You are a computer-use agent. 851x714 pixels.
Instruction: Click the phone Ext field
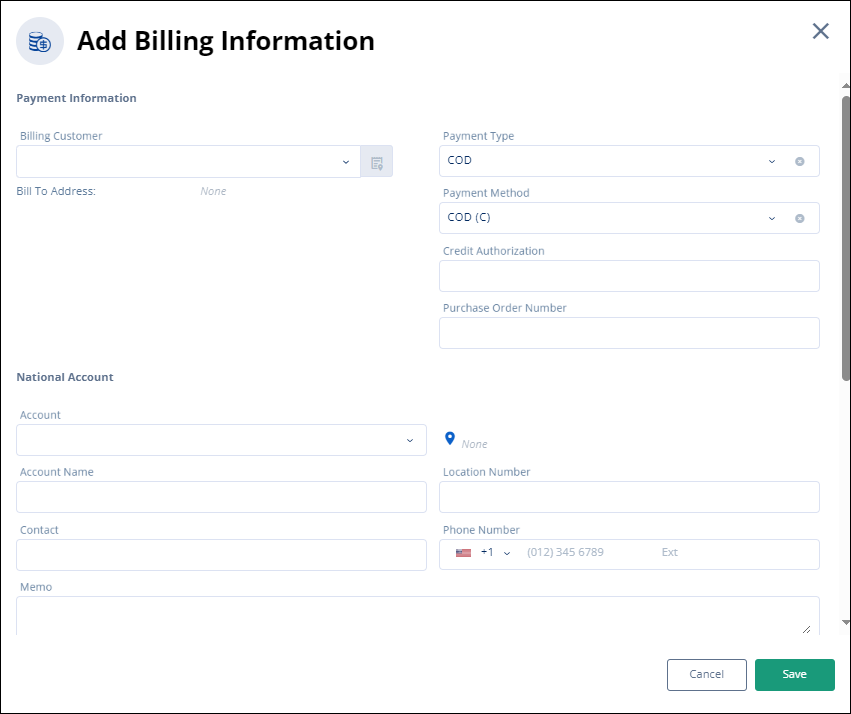(735, 553)
